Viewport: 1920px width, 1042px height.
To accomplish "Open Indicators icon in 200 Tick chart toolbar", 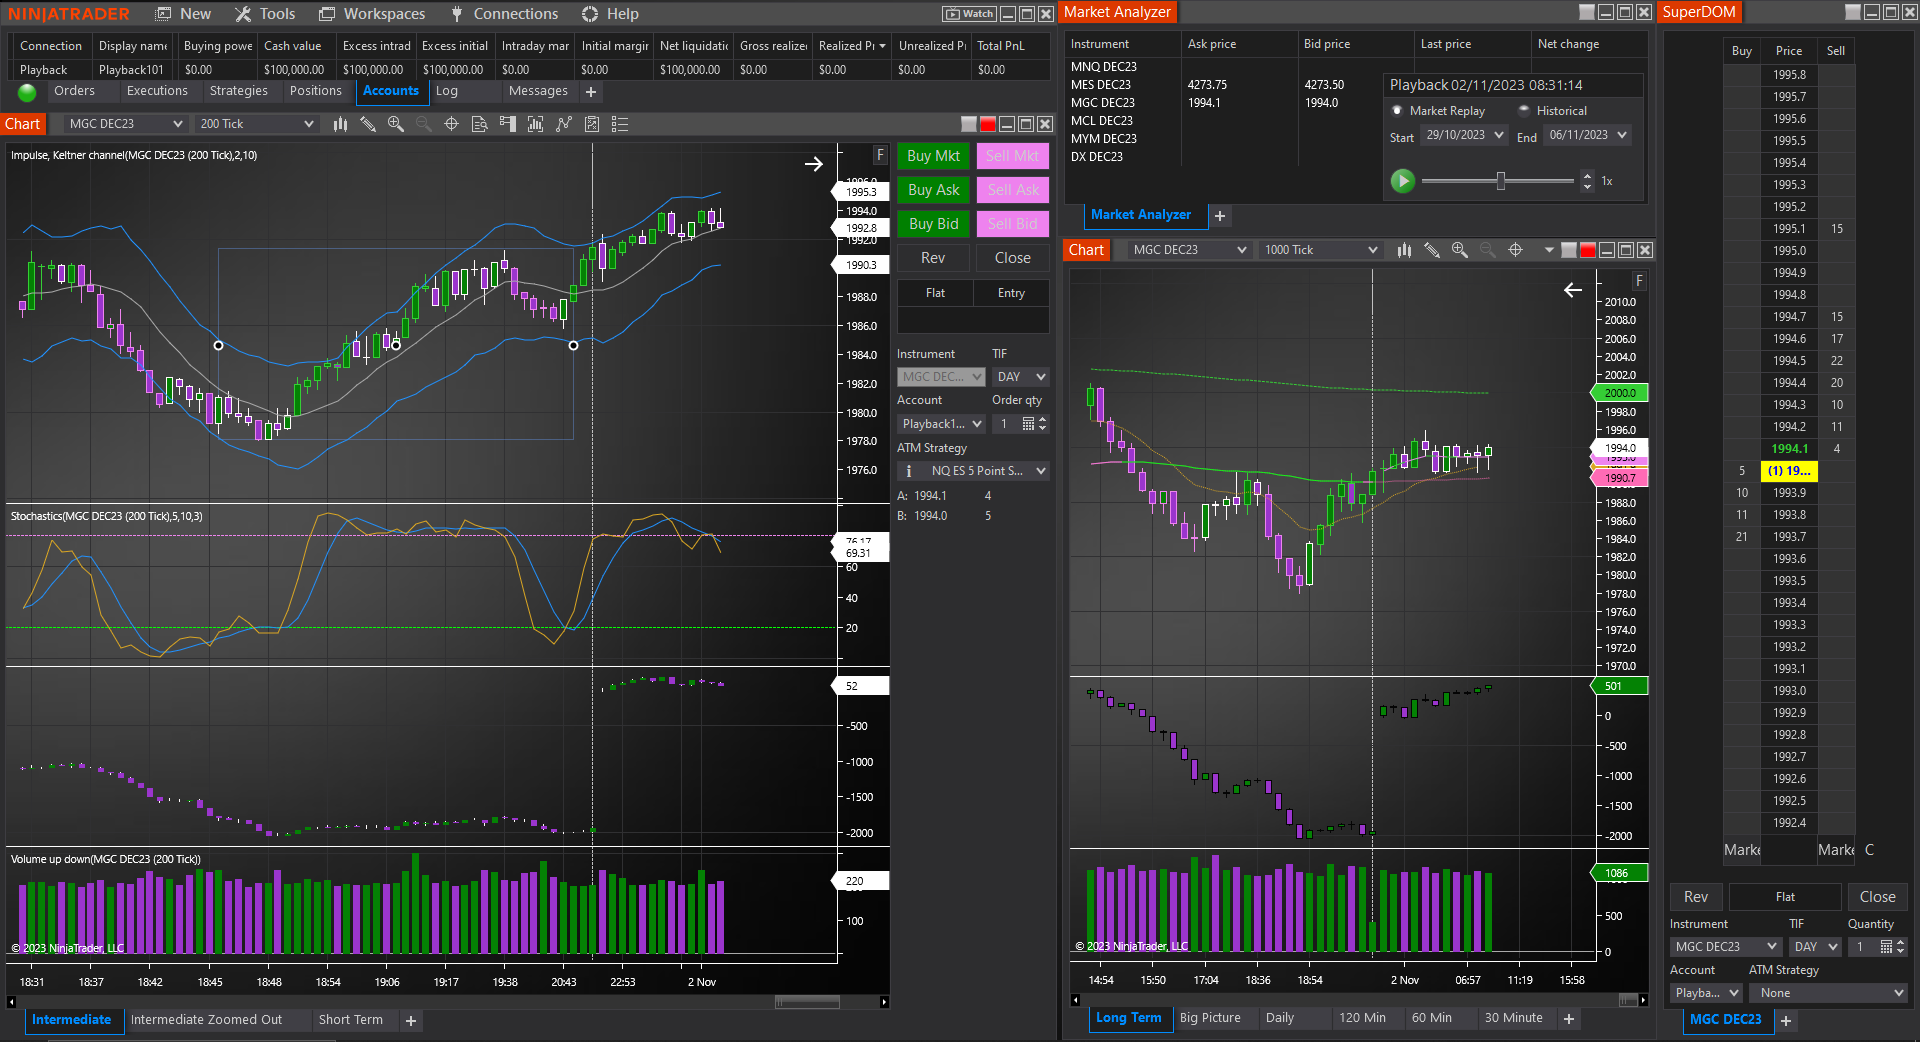I will [x=535, y=124].
